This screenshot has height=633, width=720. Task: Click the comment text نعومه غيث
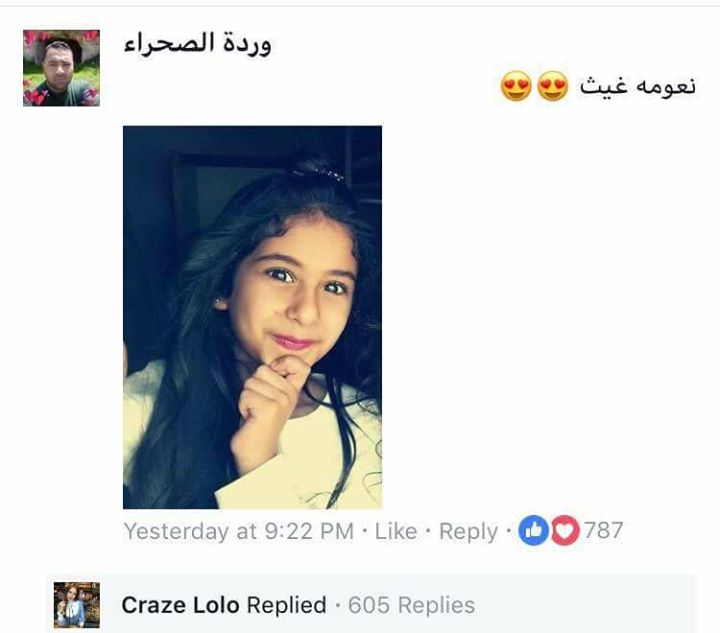[x=638, y=86]
